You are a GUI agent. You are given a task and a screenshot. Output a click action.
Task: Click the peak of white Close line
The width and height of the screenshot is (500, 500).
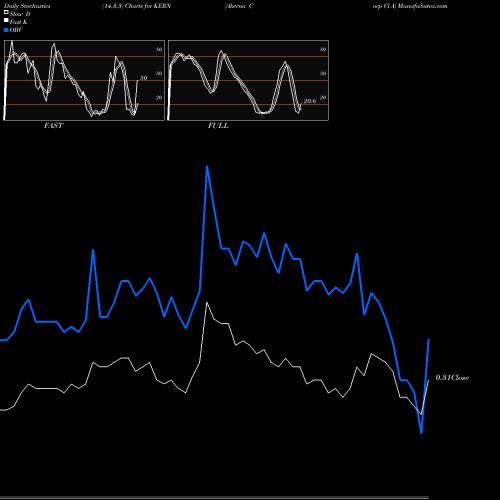click(207, 303)
